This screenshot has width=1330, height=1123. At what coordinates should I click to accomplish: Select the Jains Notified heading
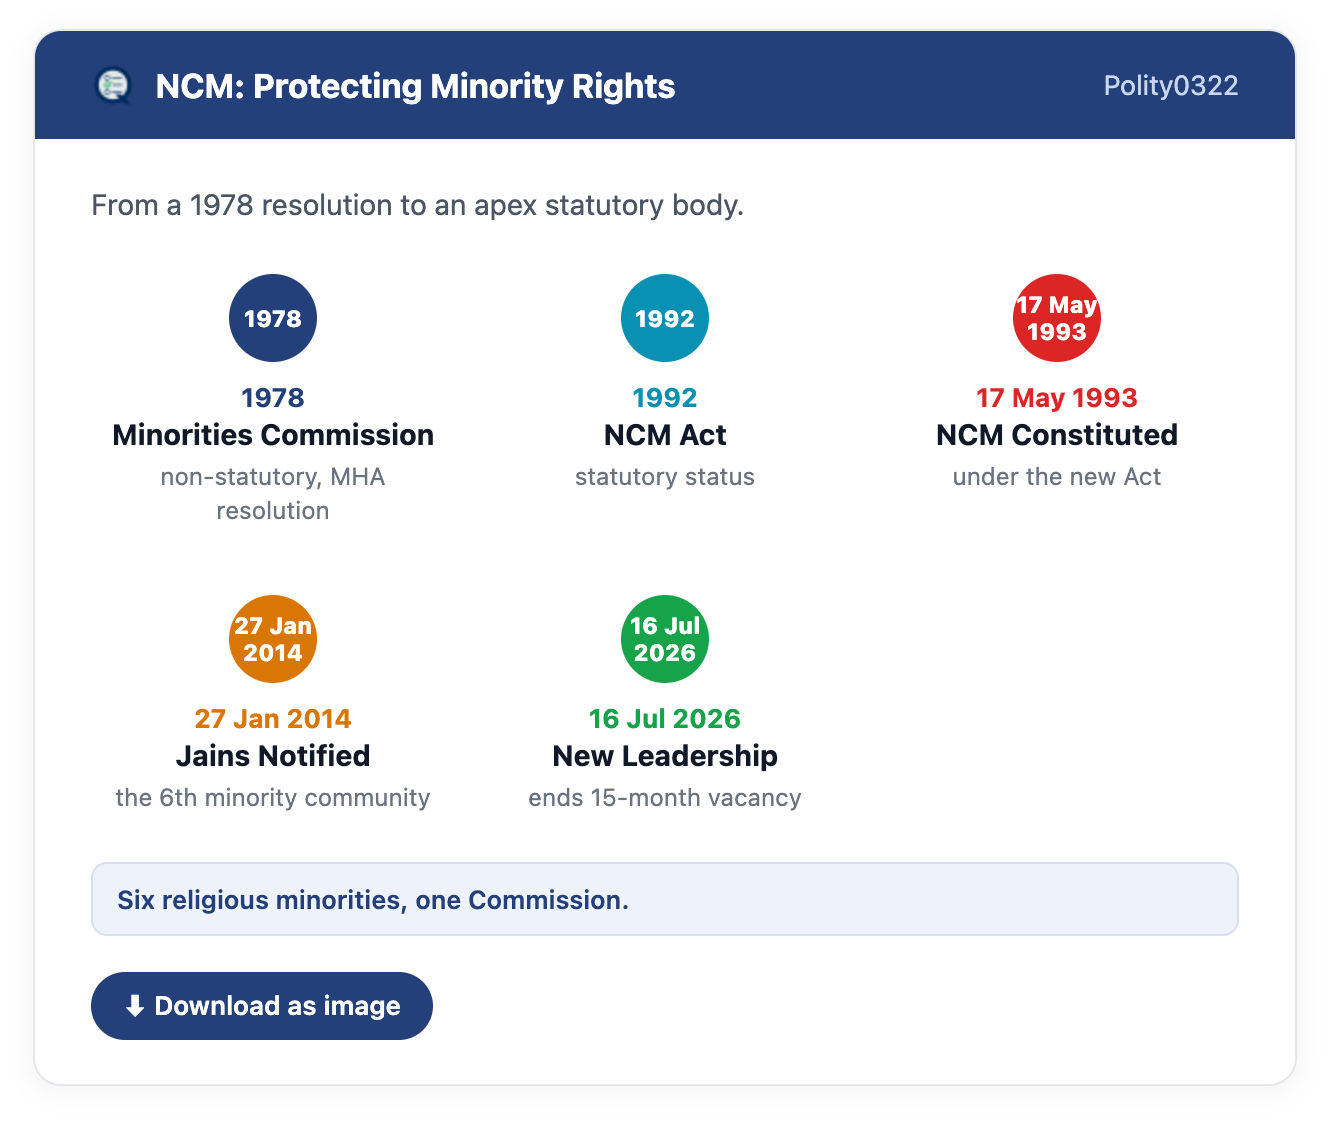pyautogui.click(x=273, y=756)
